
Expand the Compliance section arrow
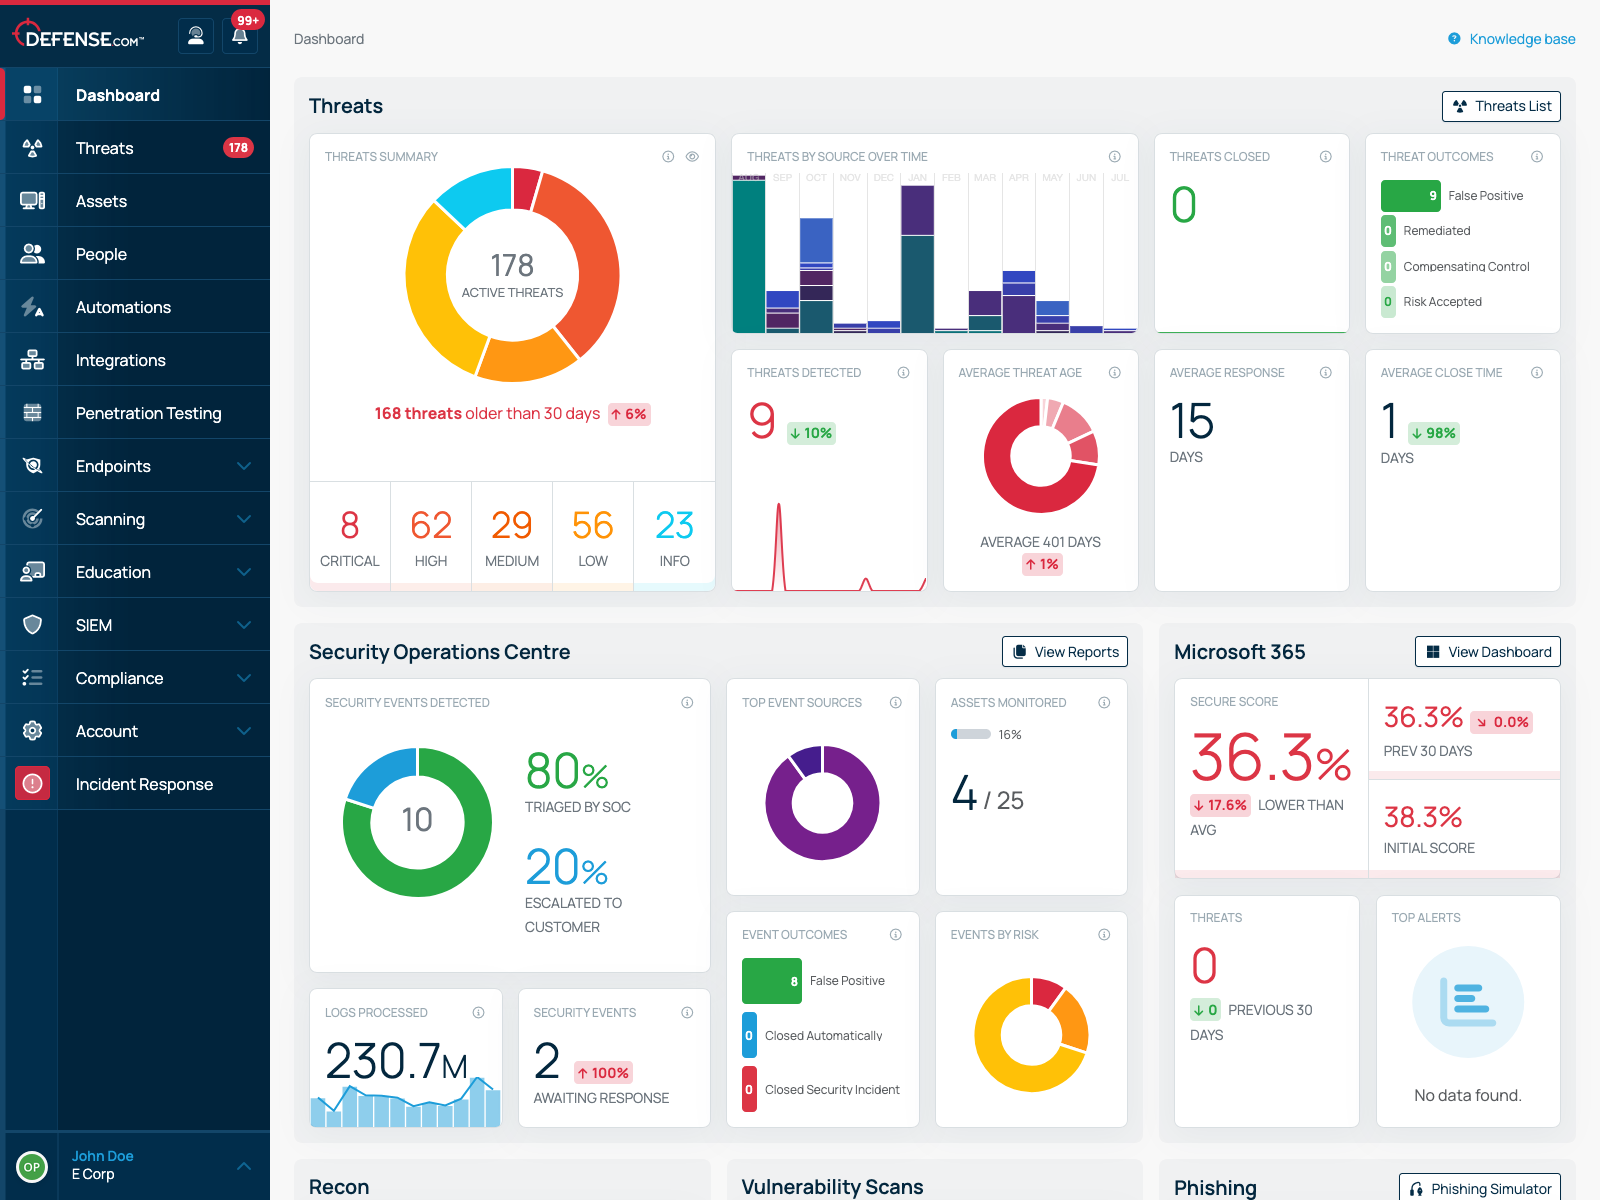point(244,678)
